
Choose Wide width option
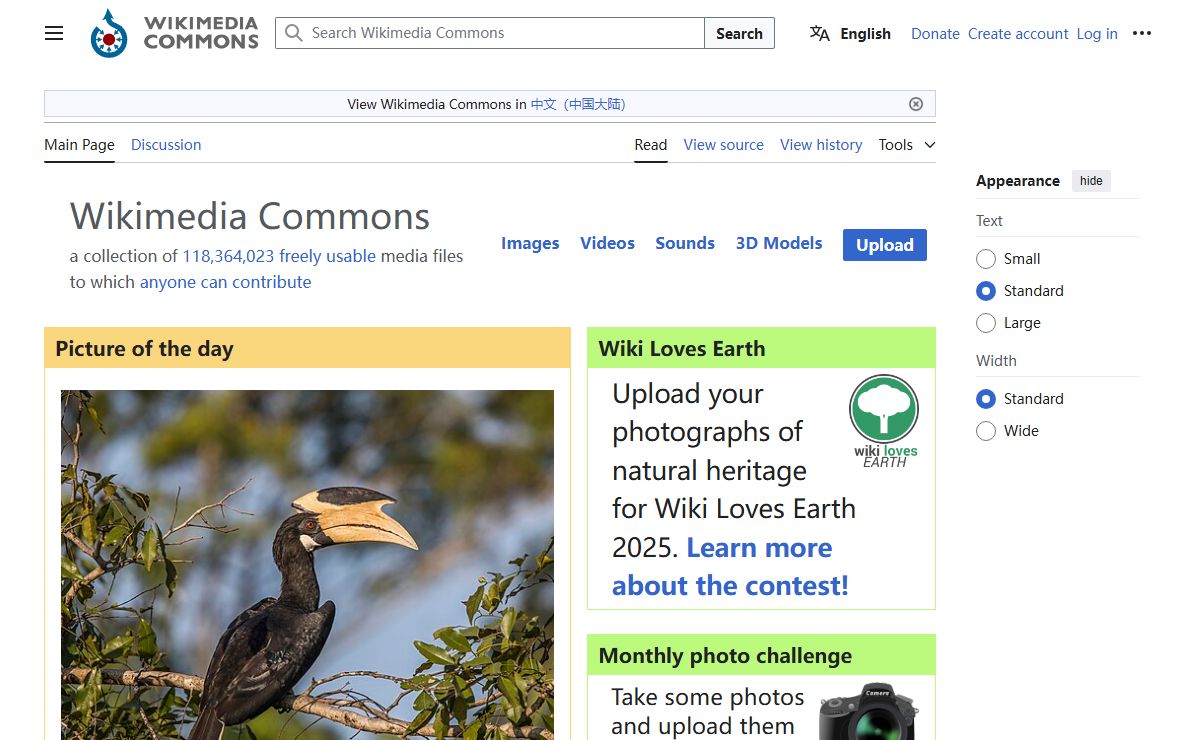(x=986, y=431)
